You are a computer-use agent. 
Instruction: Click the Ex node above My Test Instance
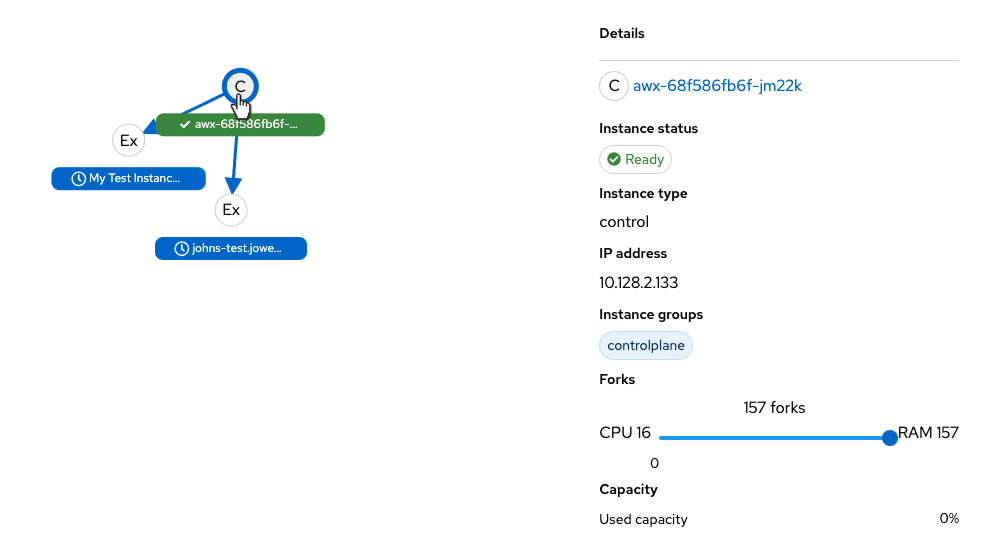click(128, 141)
